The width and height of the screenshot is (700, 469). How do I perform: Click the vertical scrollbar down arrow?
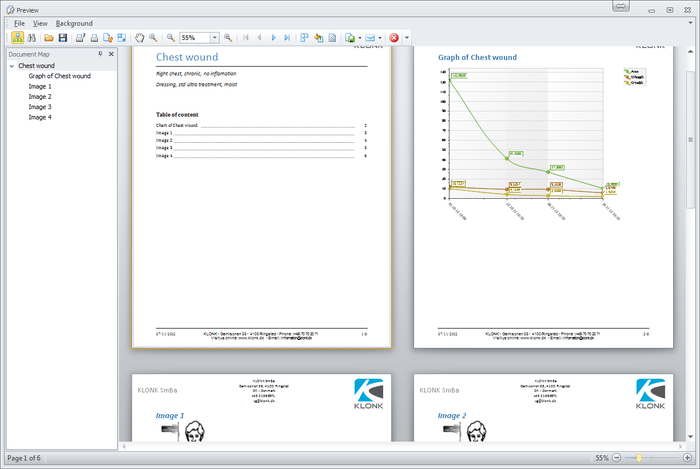point(690,437)
